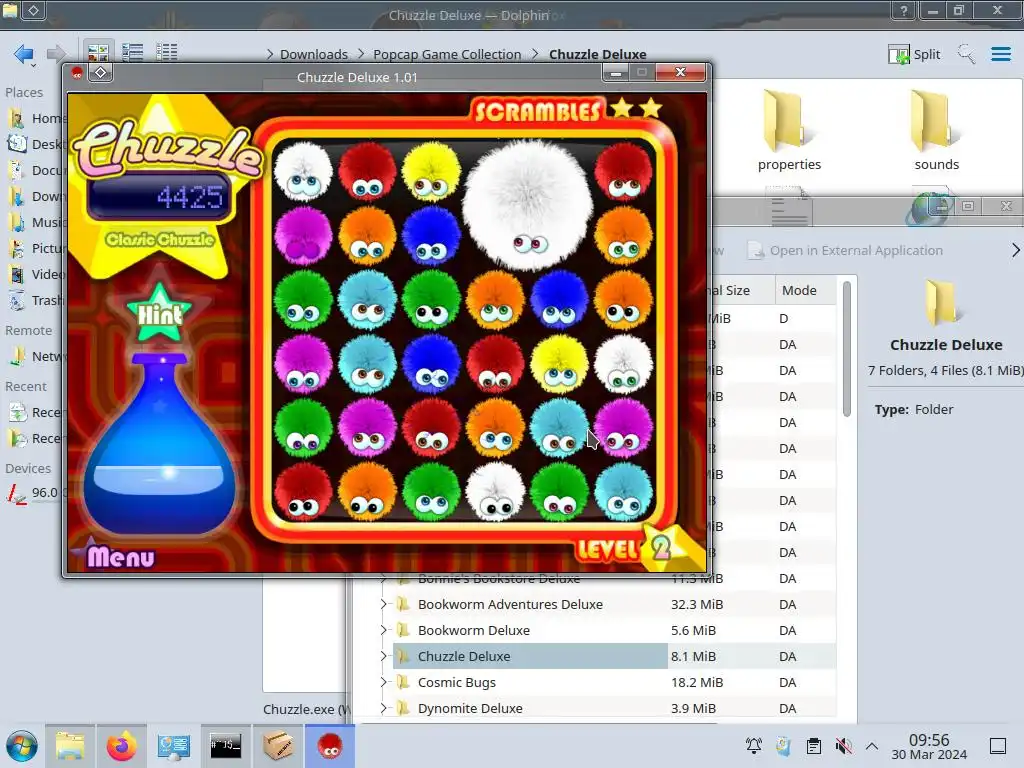
Task: Open the system monitor taskbar icon
Action: pos(174,746)
